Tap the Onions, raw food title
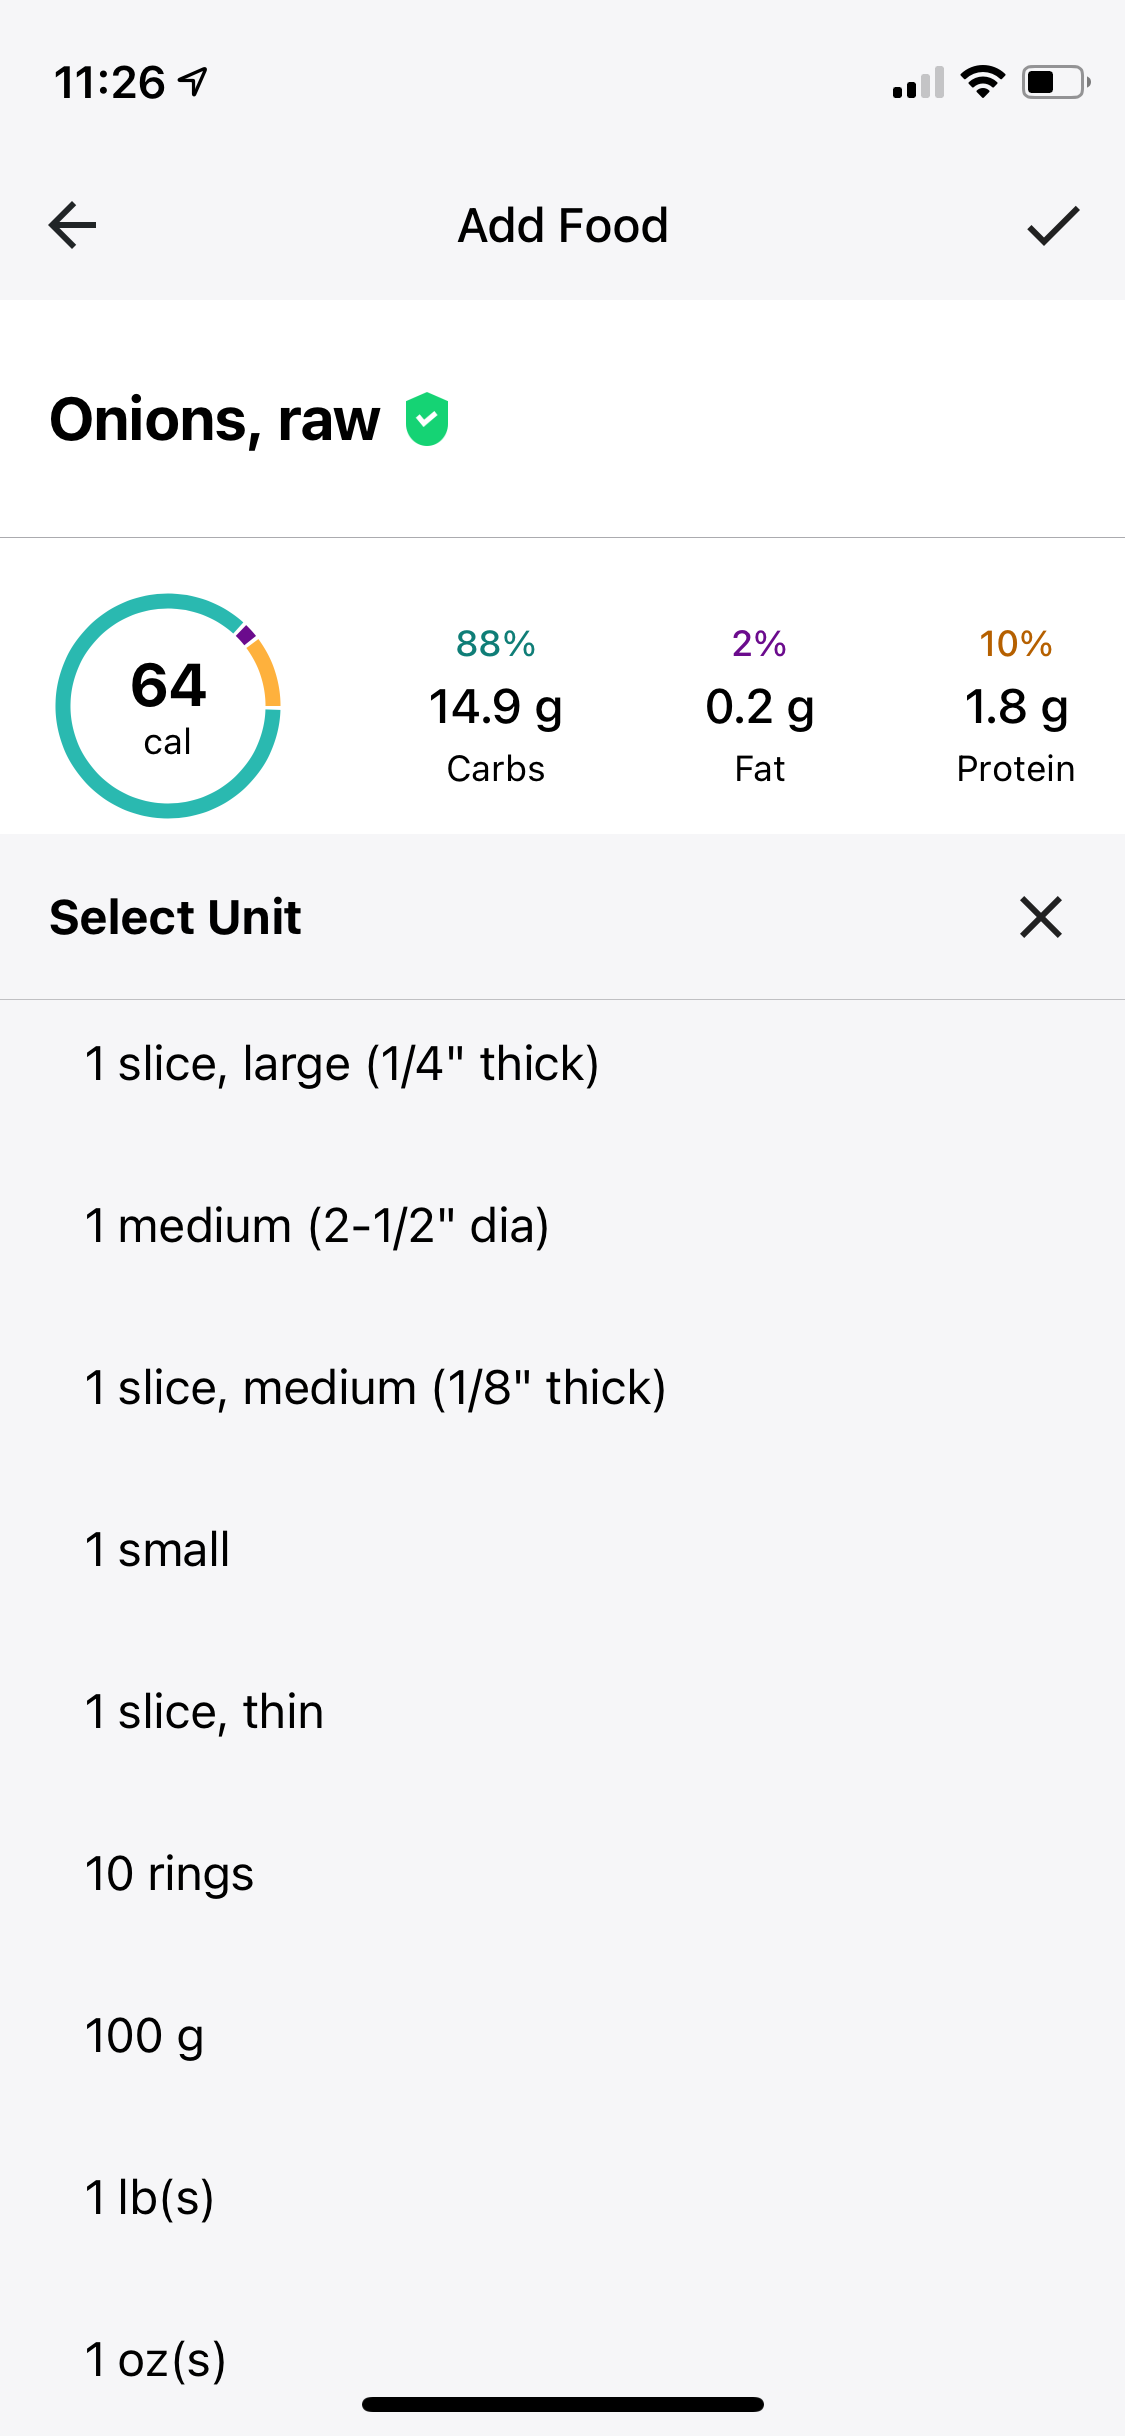The height and width of the screenshot is (2436, 1125). pyautogui.click(x=215, y=420)
